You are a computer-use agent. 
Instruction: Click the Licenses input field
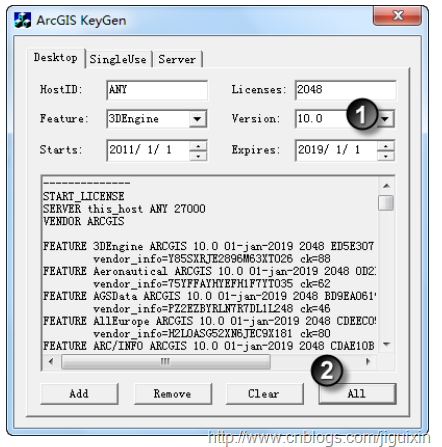346,90
